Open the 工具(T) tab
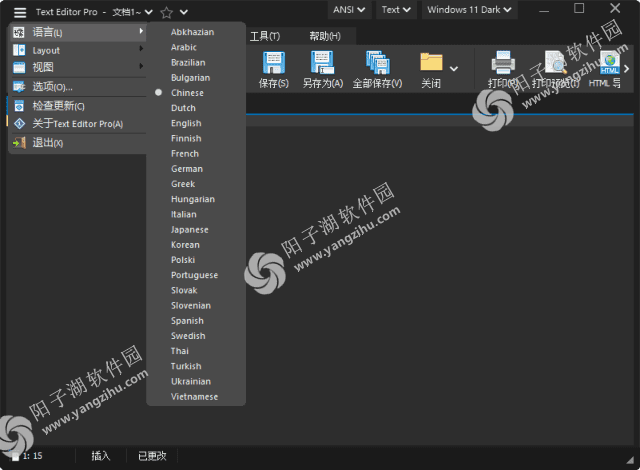The image size is (640, 470). [x=265, y=36]
